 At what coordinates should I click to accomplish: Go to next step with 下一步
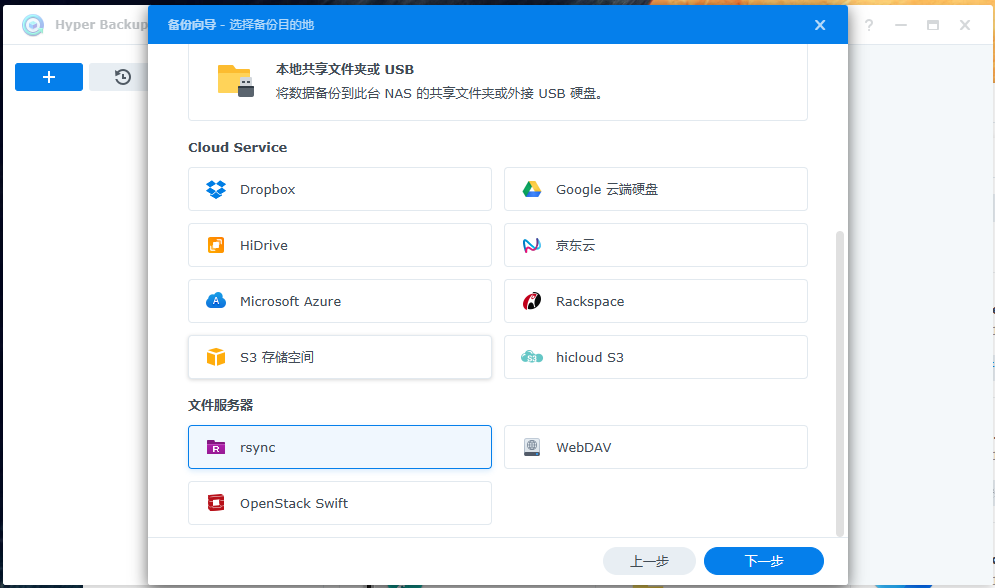(x=764, y=561)
